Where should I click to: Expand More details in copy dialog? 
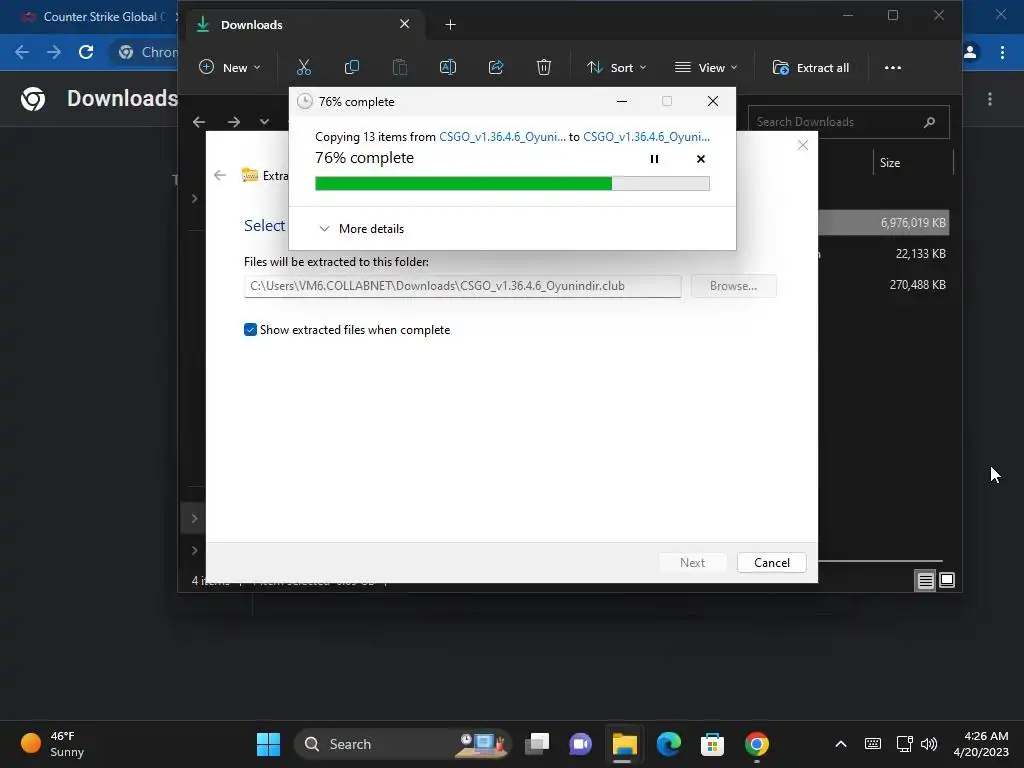click(x=361, y=229)
